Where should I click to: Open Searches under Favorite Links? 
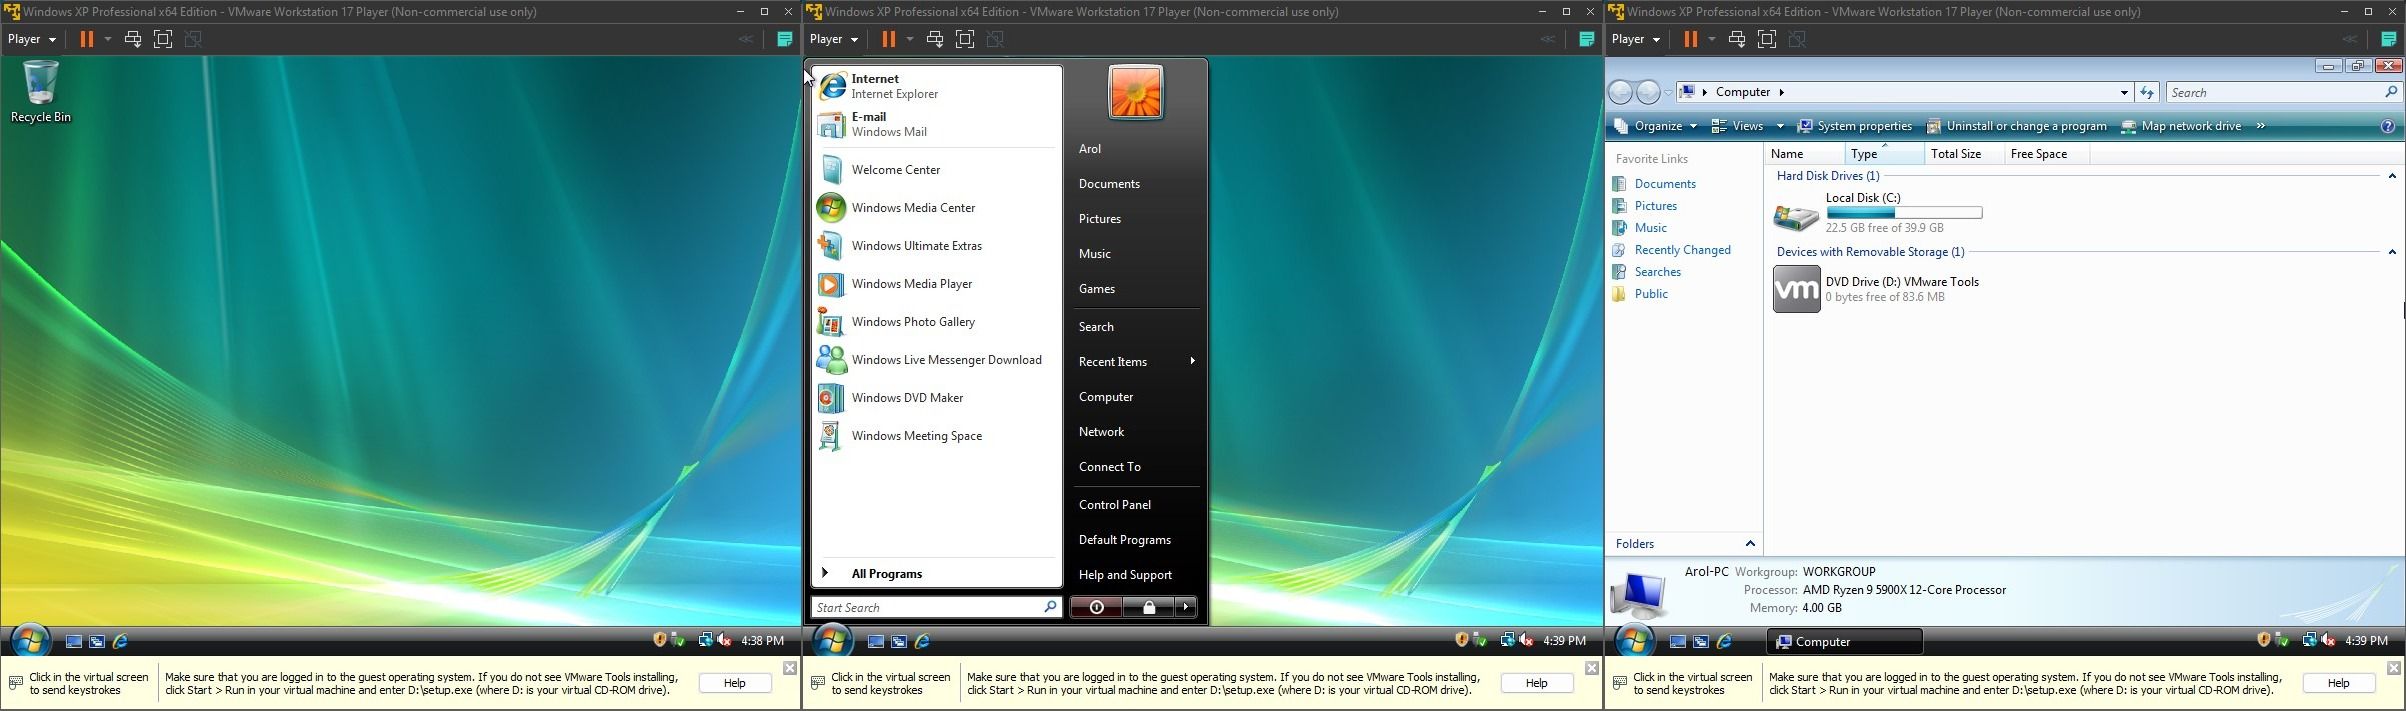pyautogui.click(x=1647, y=272)
